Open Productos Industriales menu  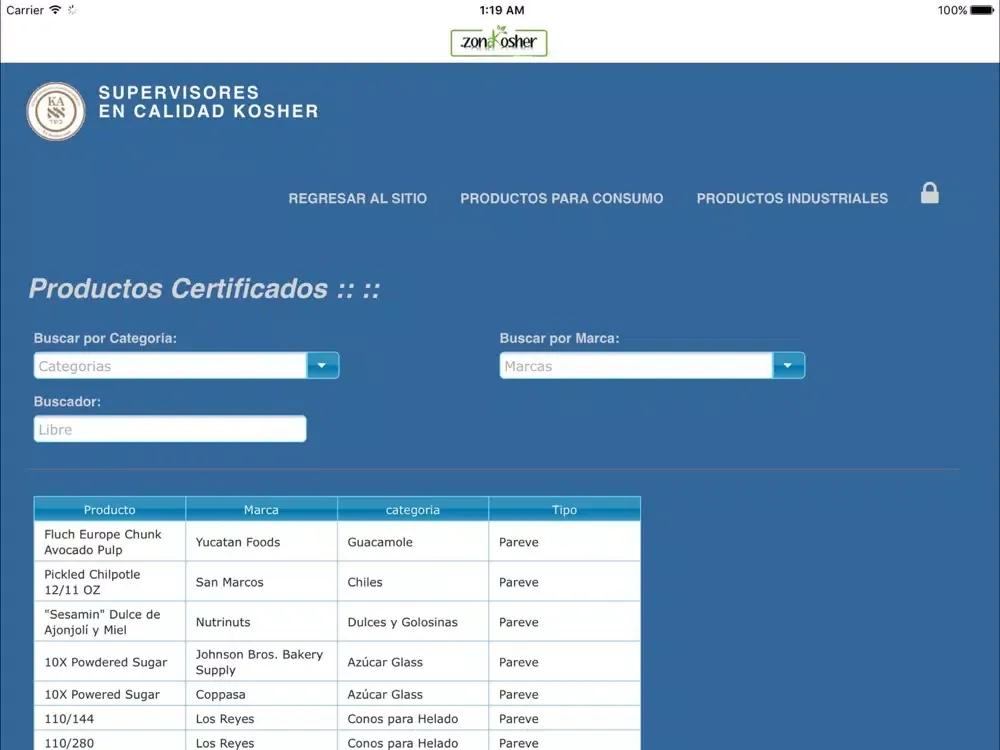792,198
